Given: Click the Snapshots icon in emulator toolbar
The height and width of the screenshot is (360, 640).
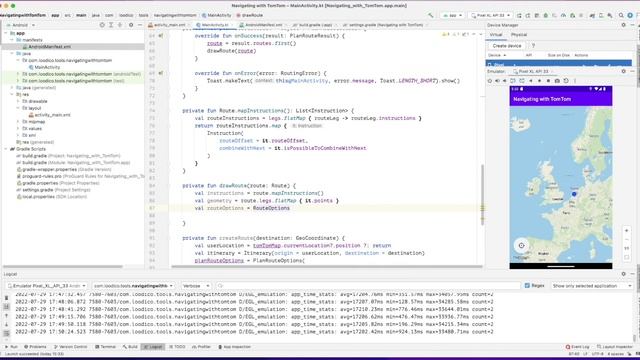Looking at the screenshot, I should click(x=566, y=81).
